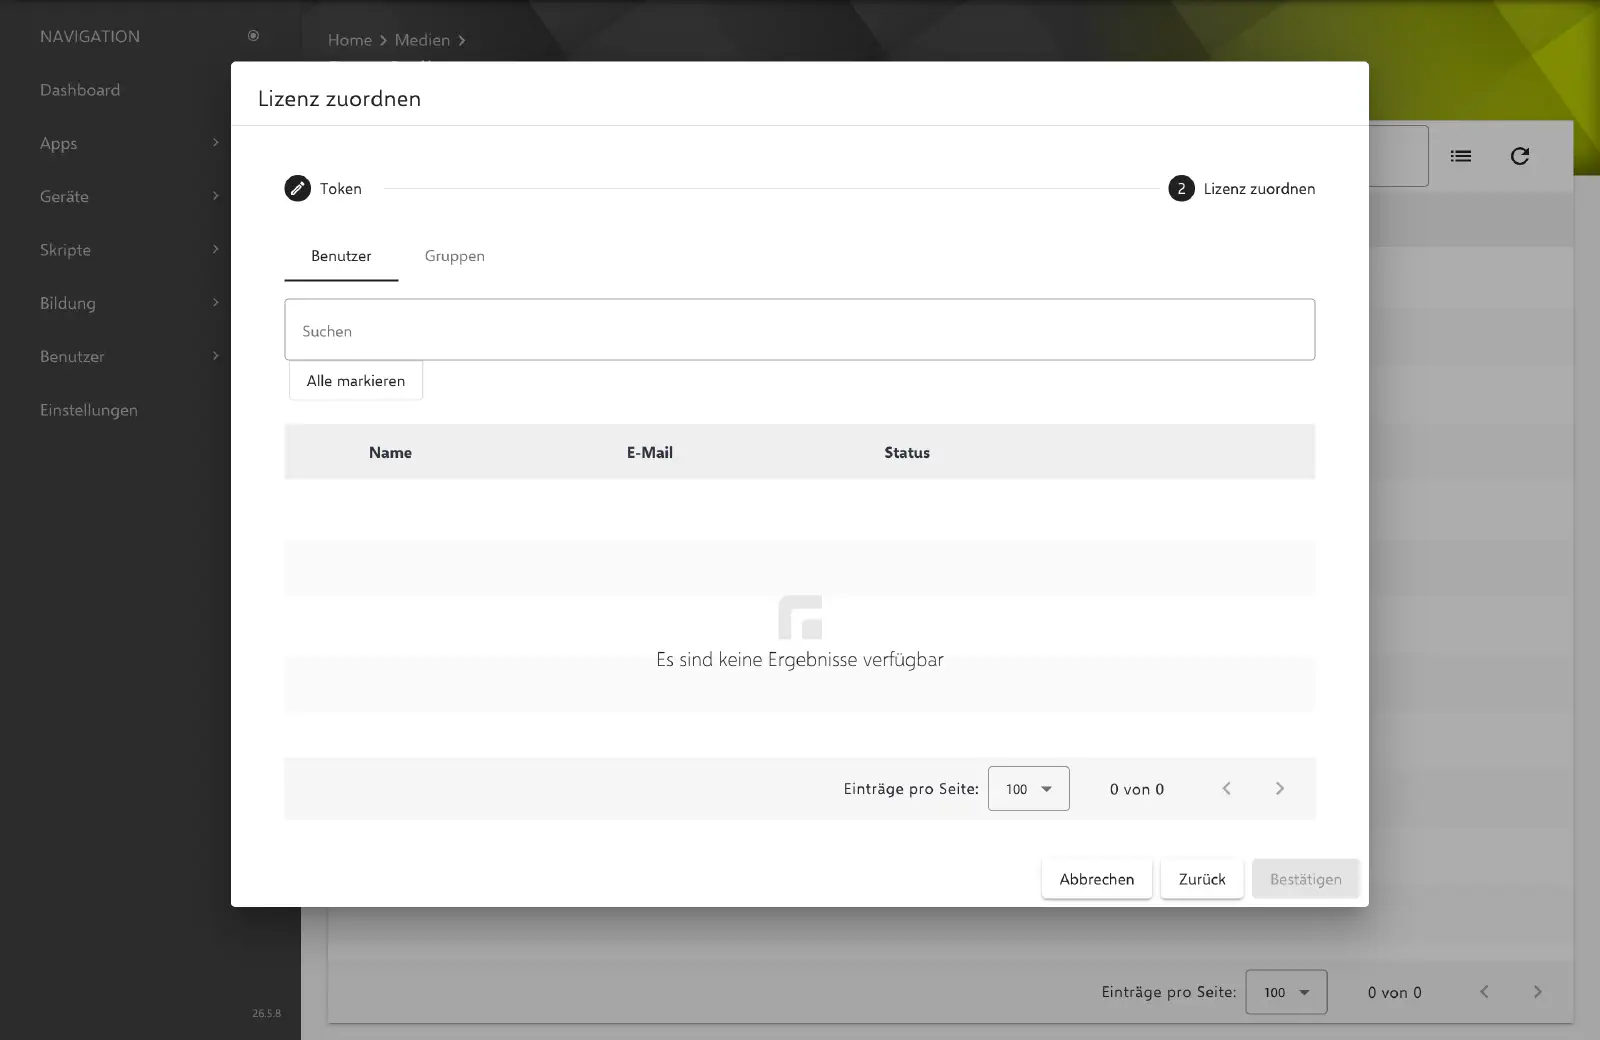Click the 0 von 0 text in dialog
Viewport: 1600px width, 1040px height.
click(x=1137, y=789)
